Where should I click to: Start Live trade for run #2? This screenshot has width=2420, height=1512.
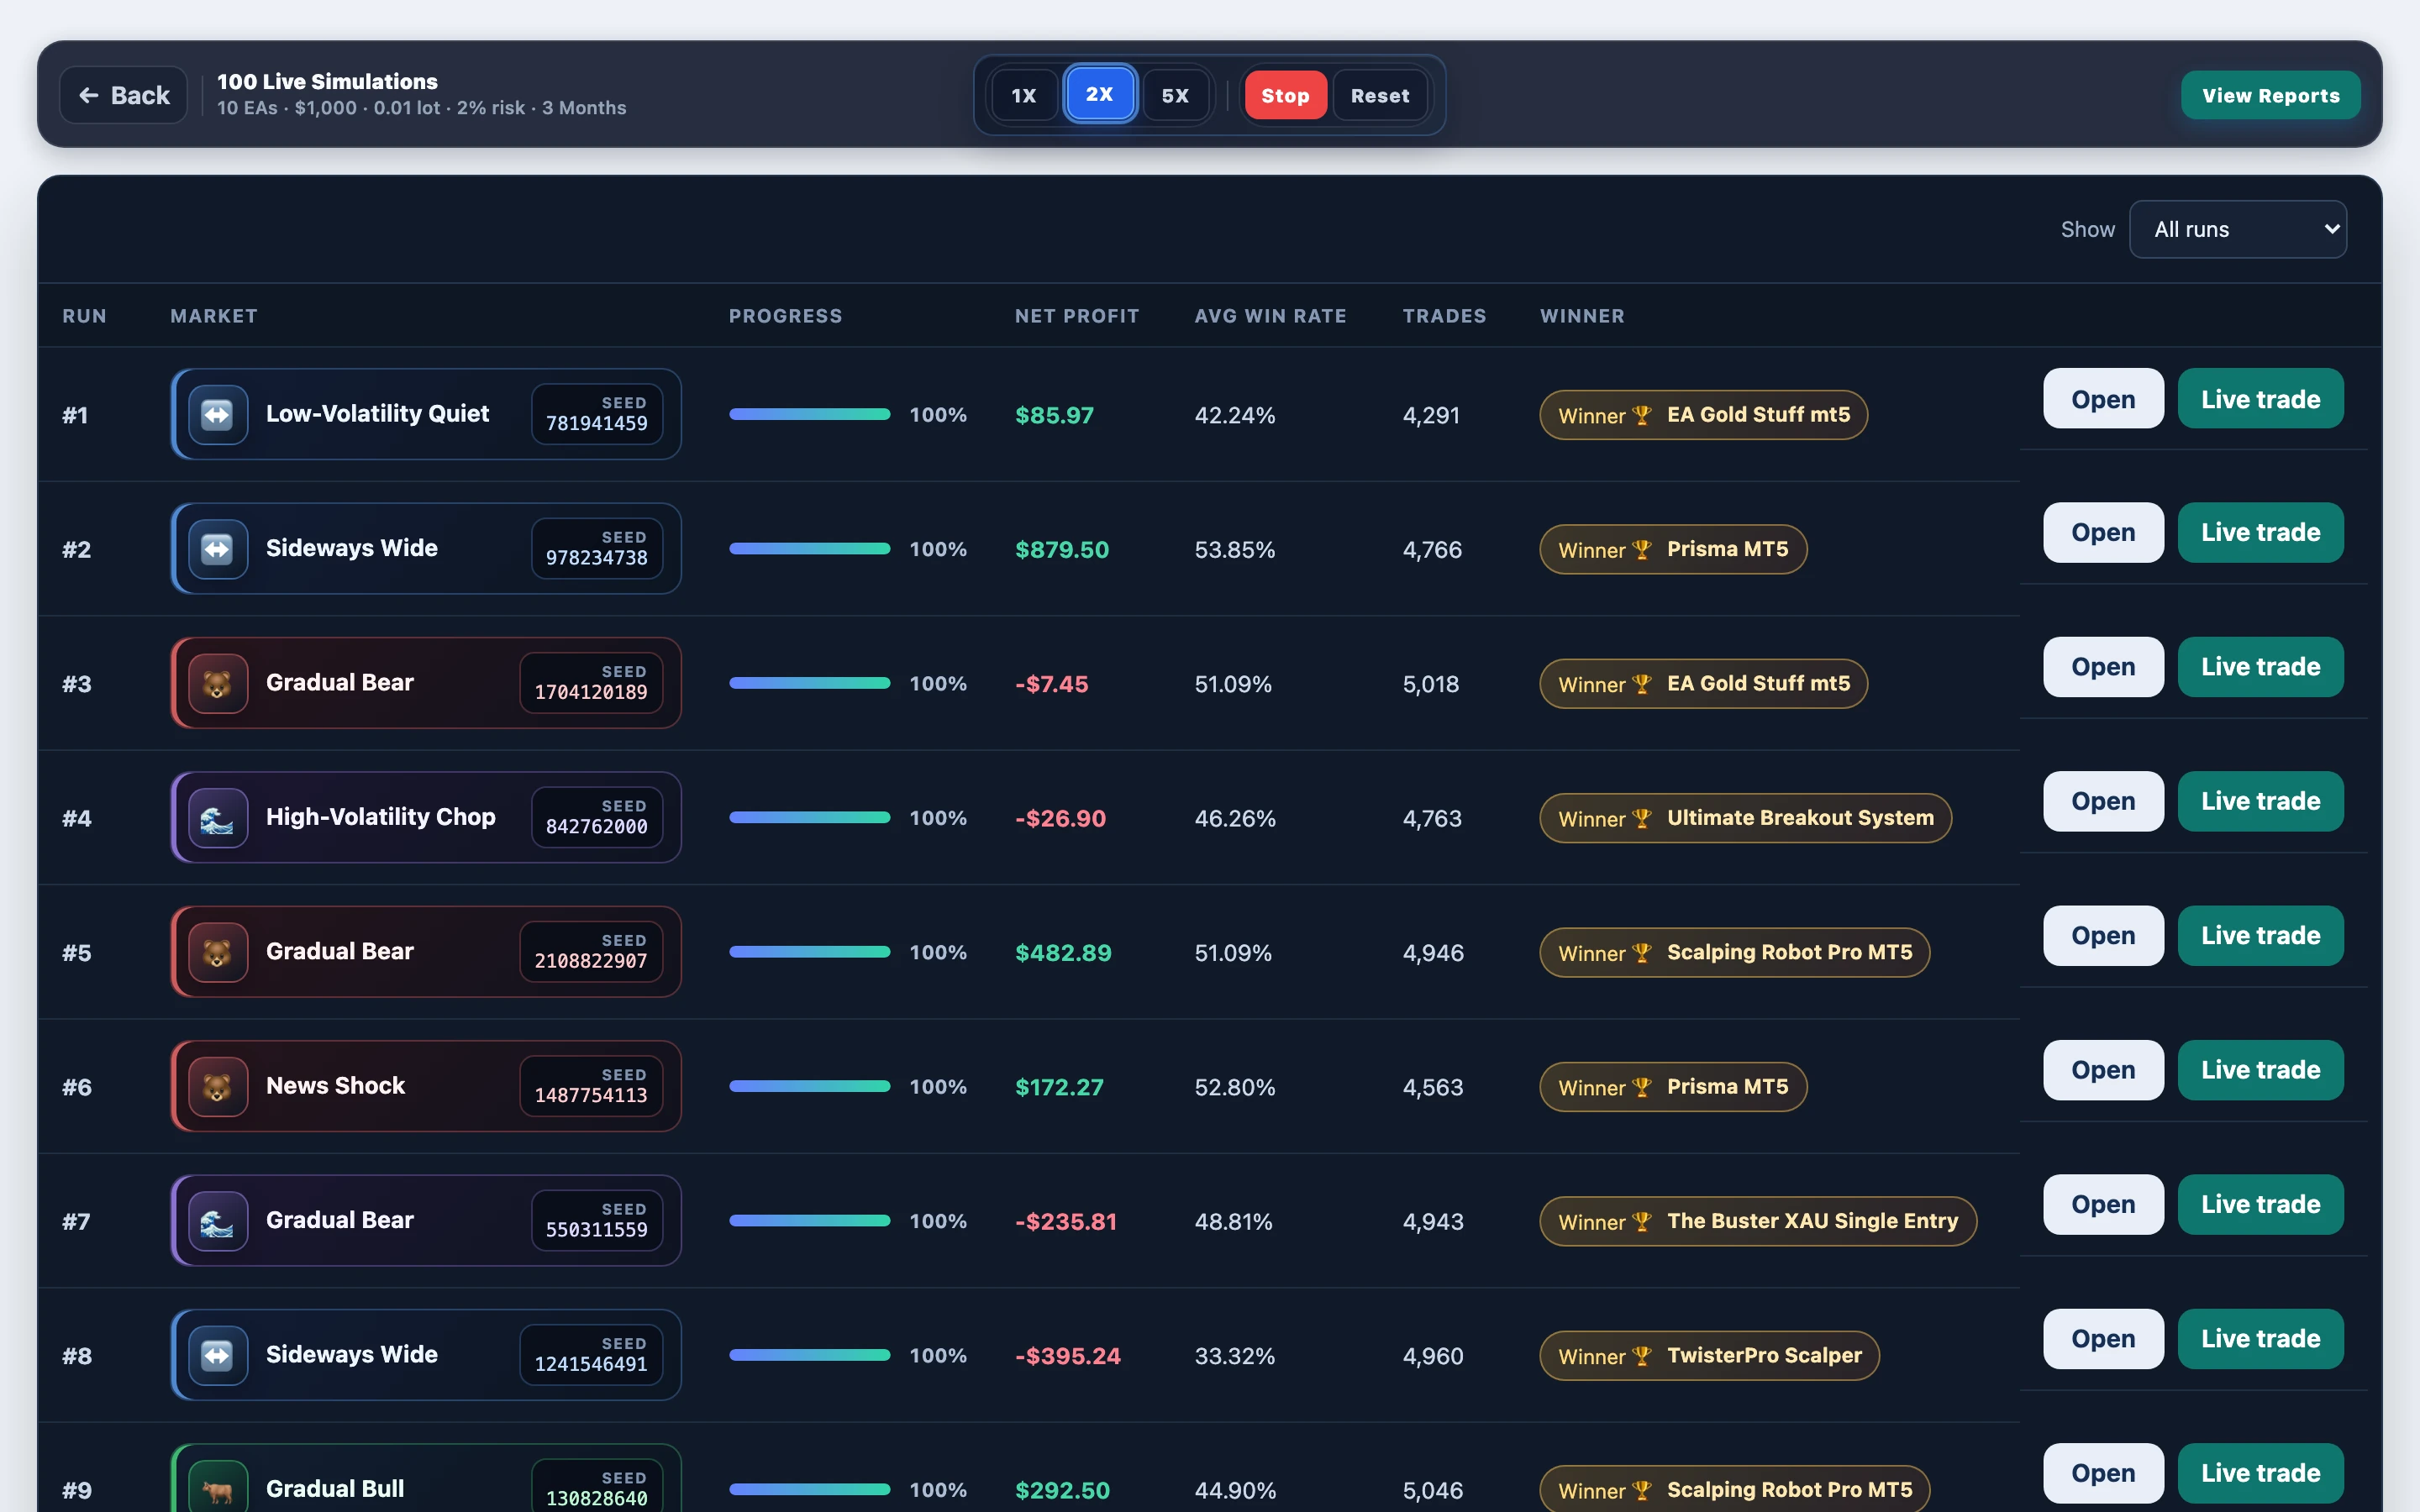[x=2260, y=532]
